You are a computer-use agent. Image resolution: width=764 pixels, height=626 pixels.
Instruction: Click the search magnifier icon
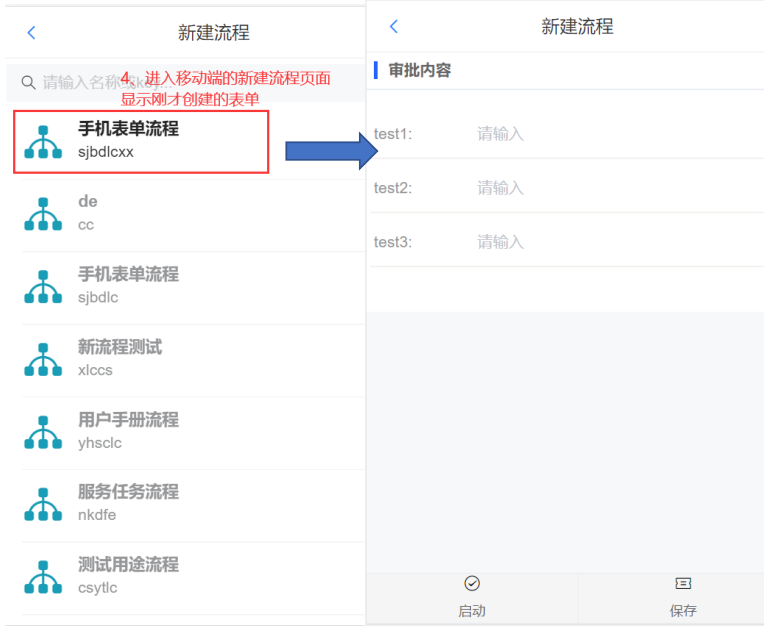click(x=28, y=82)
